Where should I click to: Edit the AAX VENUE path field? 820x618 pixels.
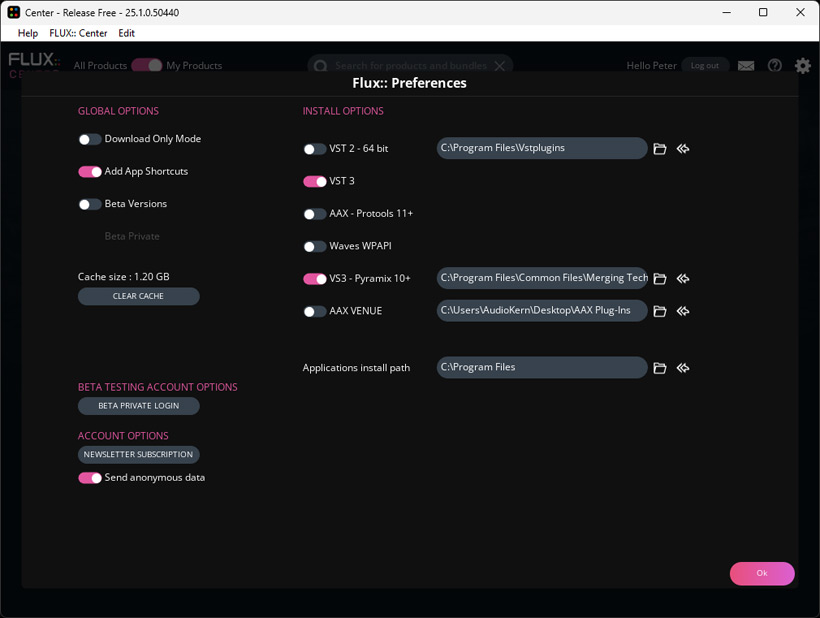coord(542,311)
